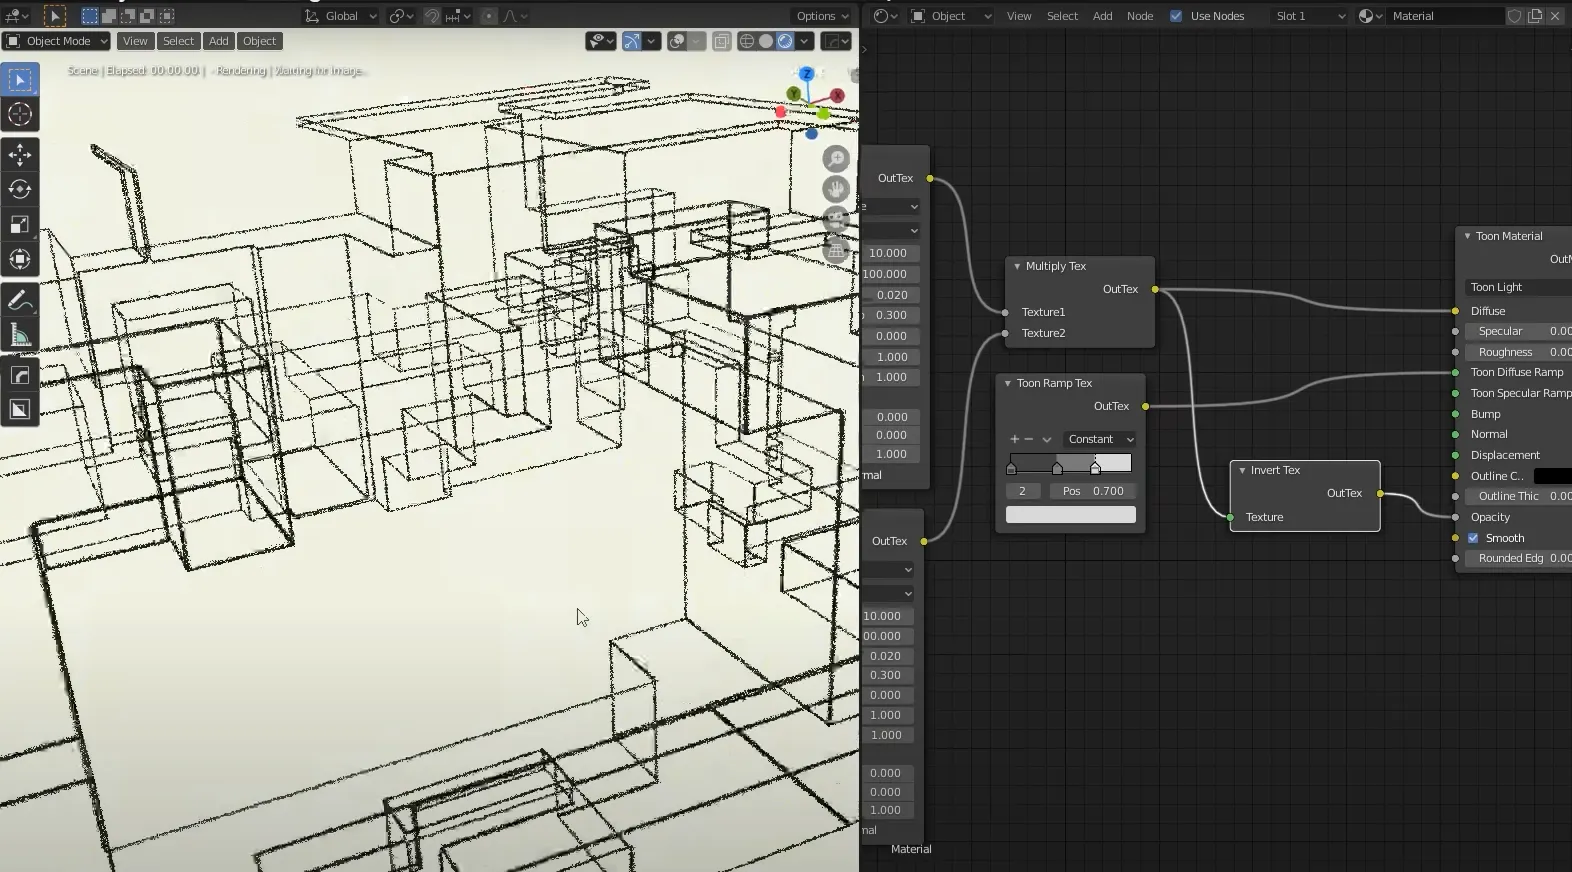Click the Pos 0.700 value field
1572x872 pixels.
[1093, 491]
